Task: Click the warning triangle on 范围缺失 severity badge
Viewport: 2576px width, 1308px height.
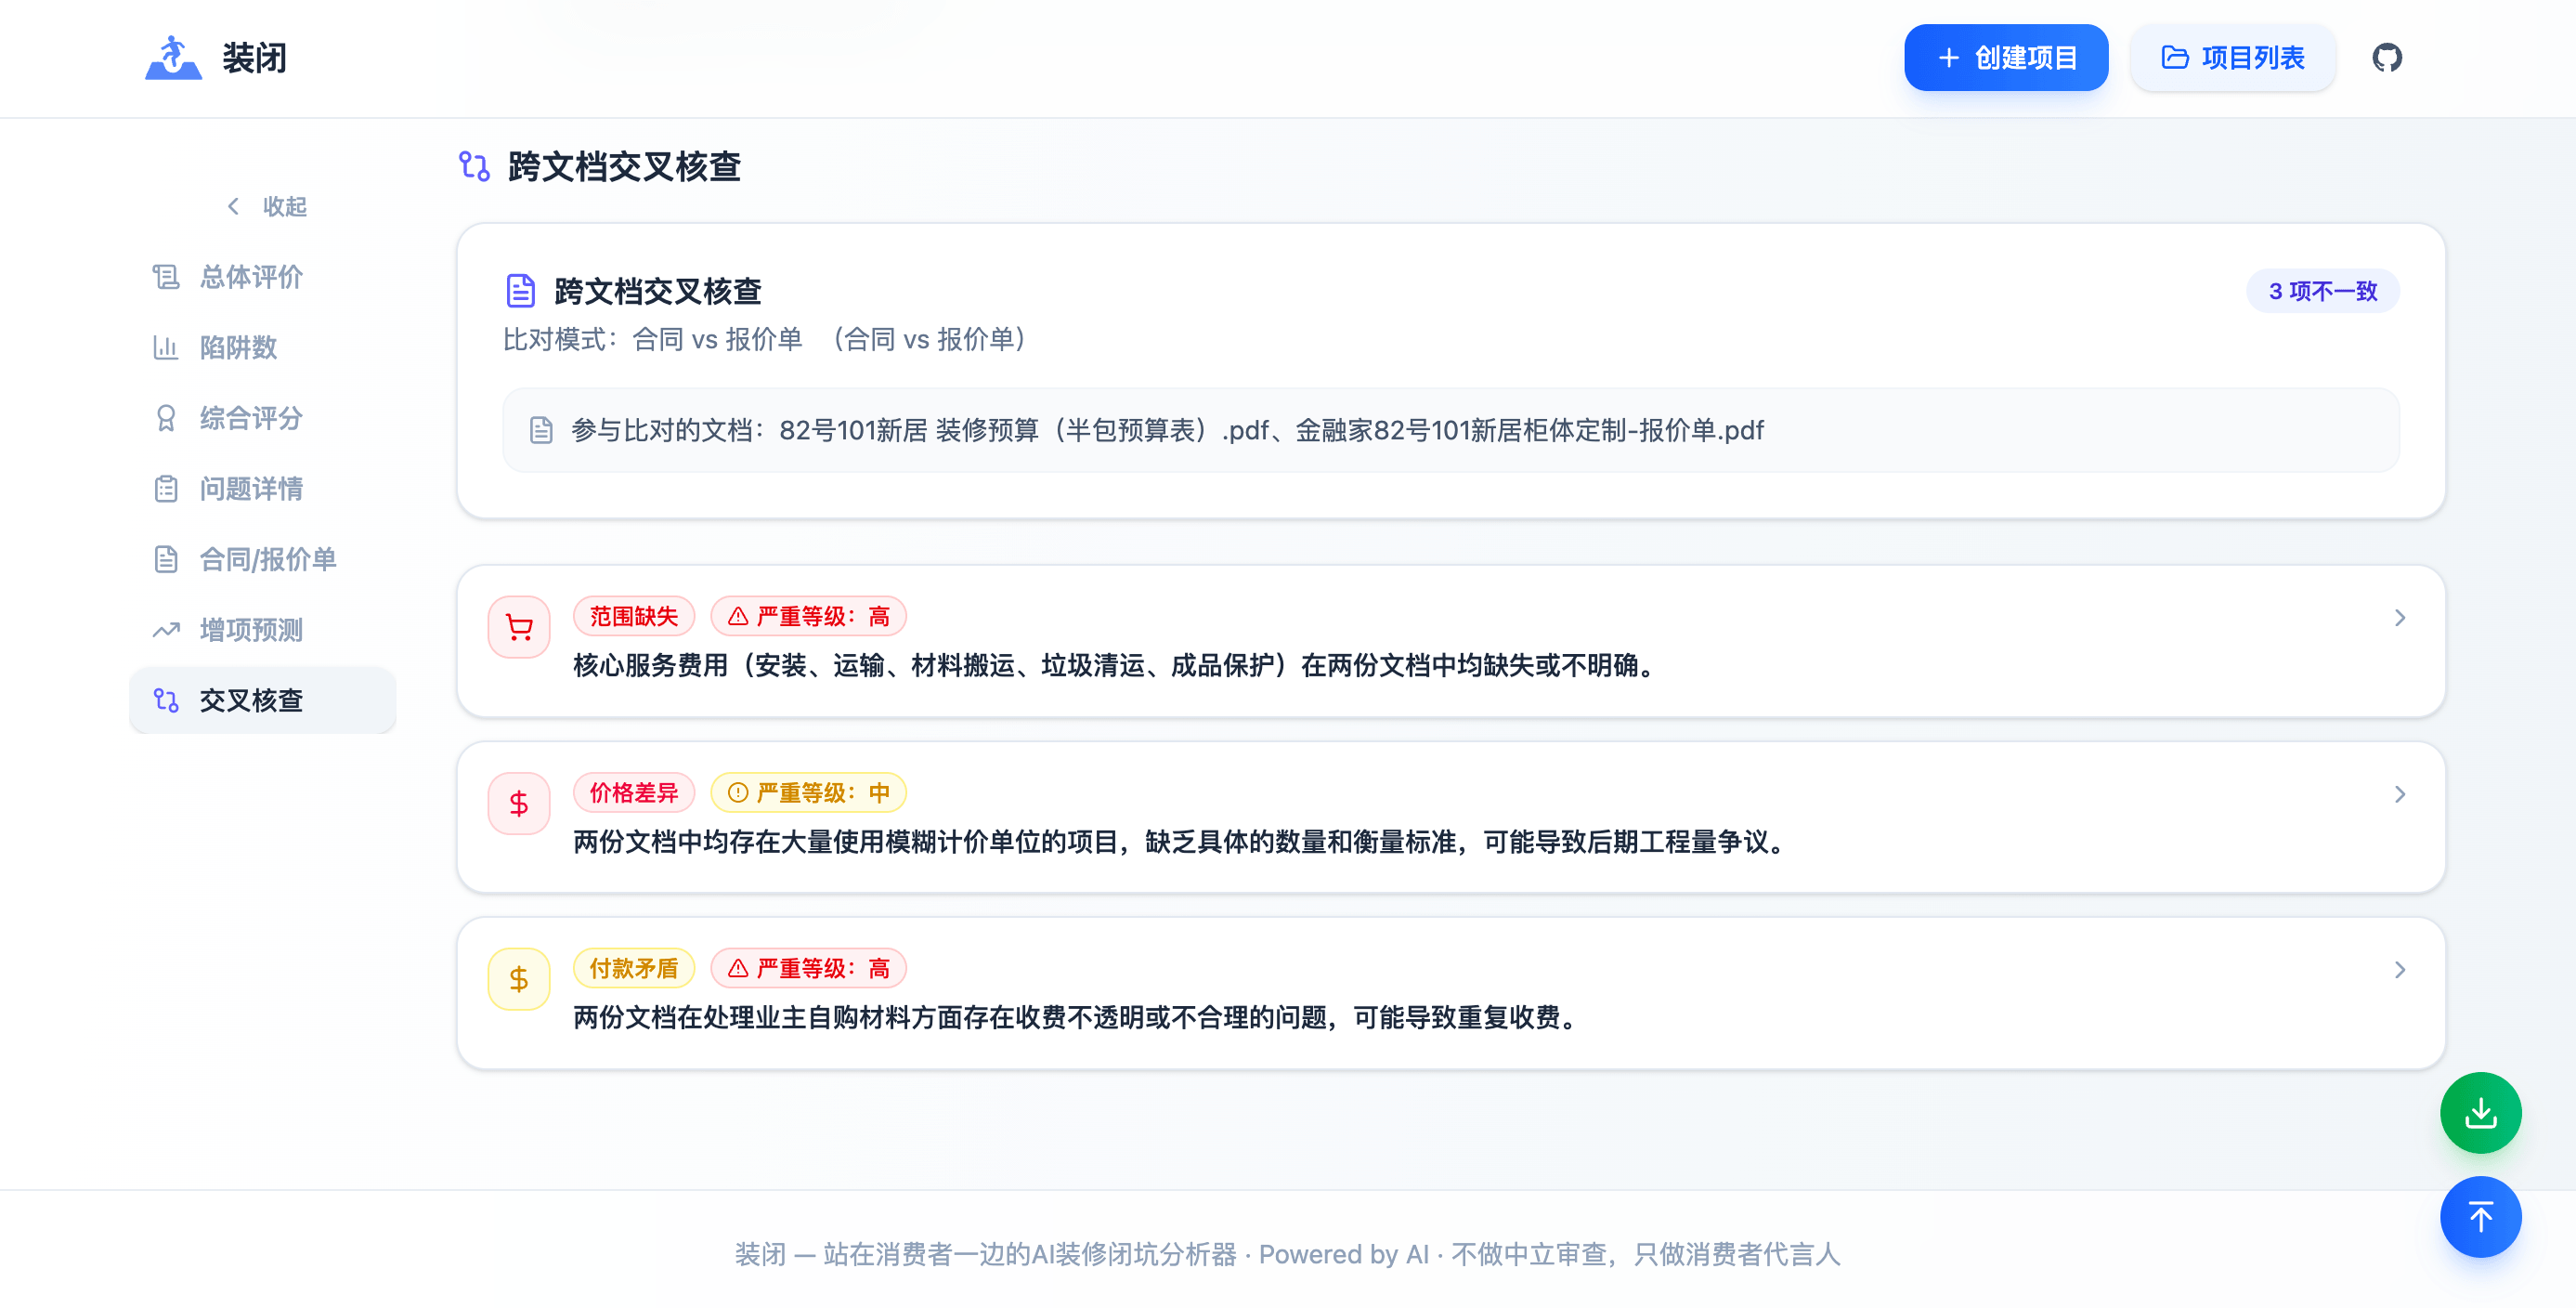Action: [x=738, y=617]
